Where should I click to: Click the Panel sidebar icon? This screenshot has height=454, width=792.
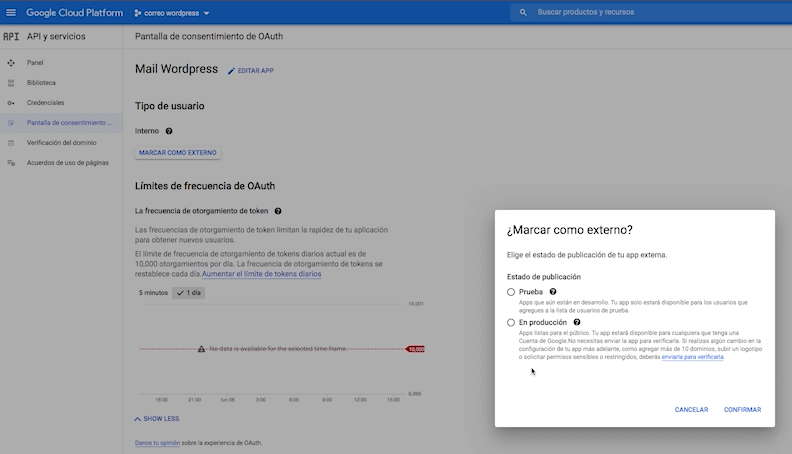(11, 63)
